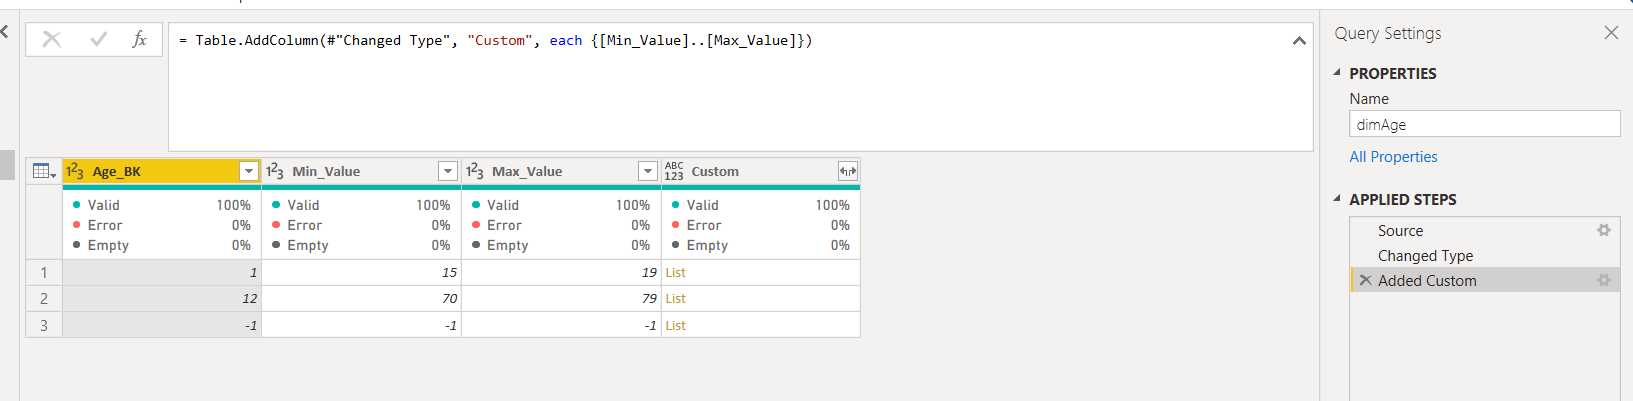
Task: Open the Source step settings gear
Action: click(1604, 230)
